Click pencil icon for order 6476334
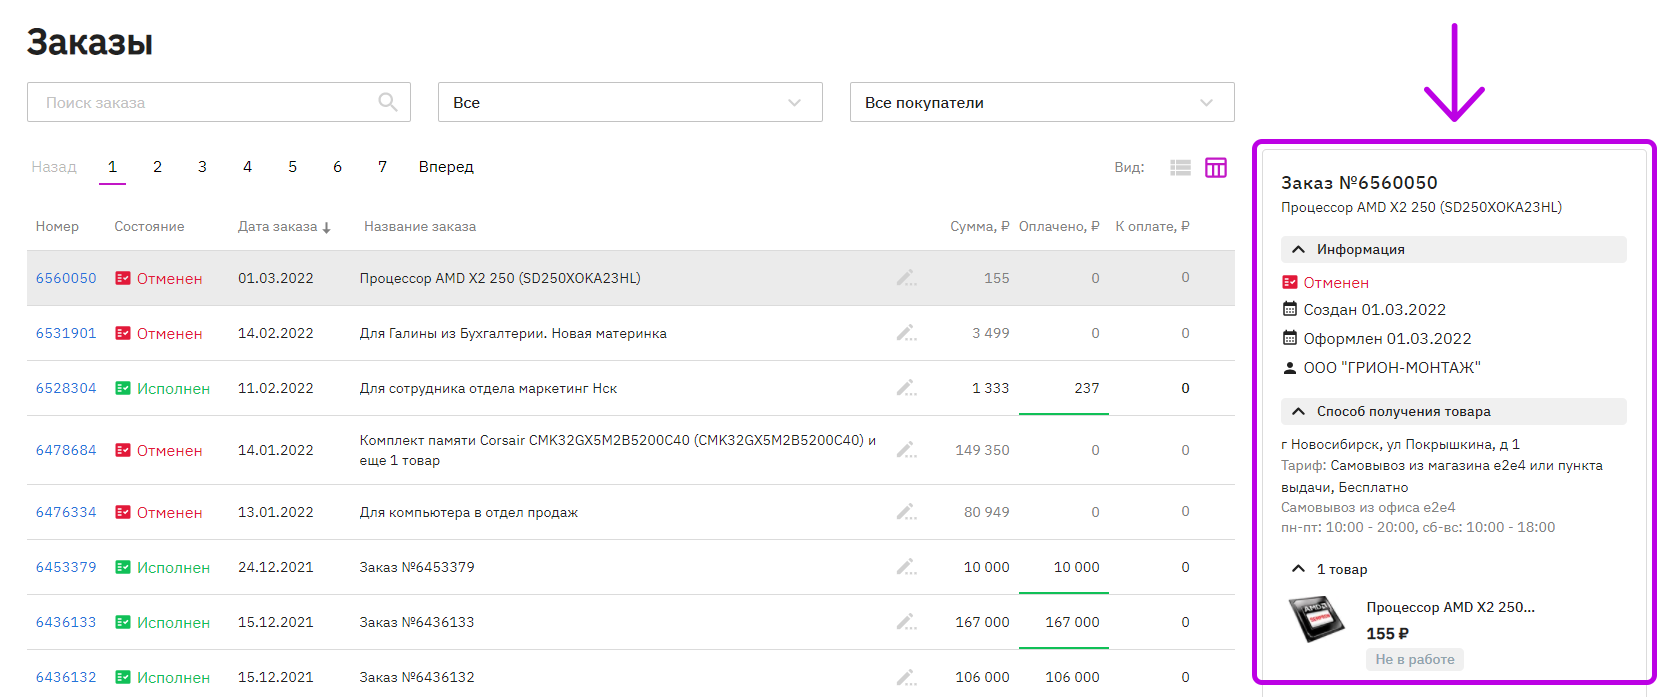The width and height of the screenshot is (1672, 697). [x=906, y=512]
